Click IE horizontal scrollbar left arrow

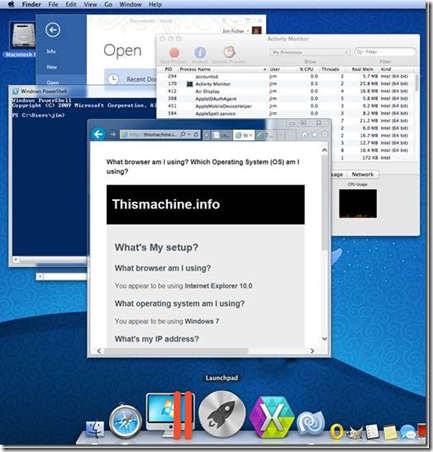tap(99, 351)
